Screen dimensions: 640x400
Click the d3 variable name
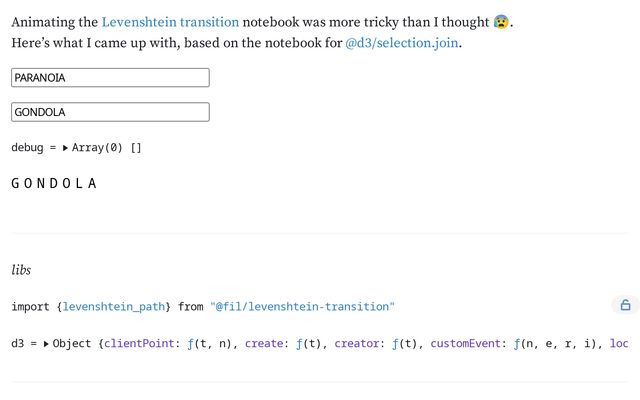point(18,344)
